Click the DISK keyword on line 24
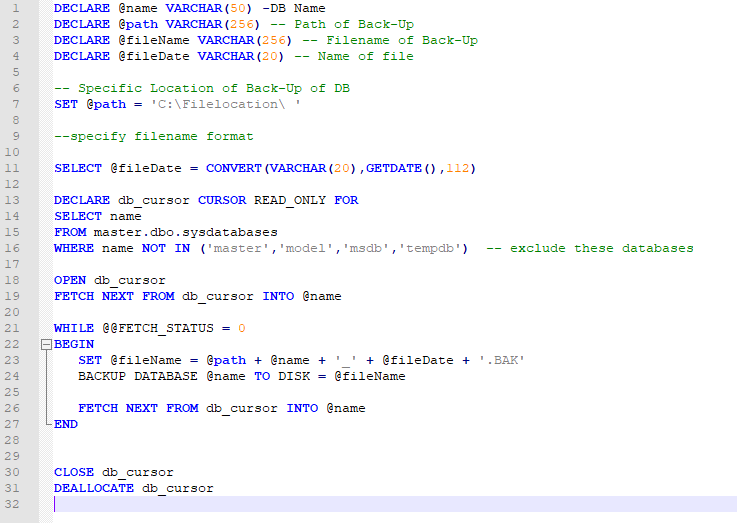 pos(294,376)
